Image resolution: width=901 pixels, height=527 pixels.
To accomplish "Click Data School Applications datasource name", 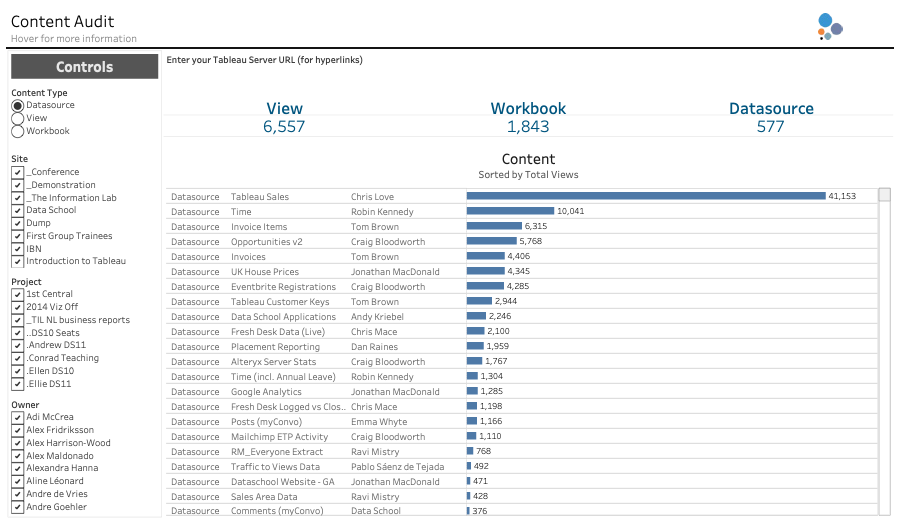I will [283, 317].
